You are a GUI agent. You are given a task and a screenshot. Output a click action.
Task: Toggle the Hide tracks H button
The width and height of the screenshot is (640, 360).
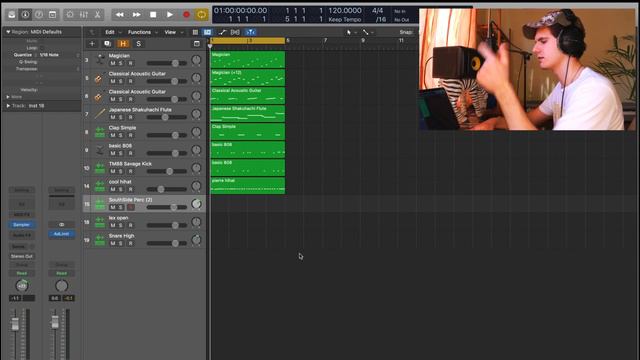tap(123, 44)
